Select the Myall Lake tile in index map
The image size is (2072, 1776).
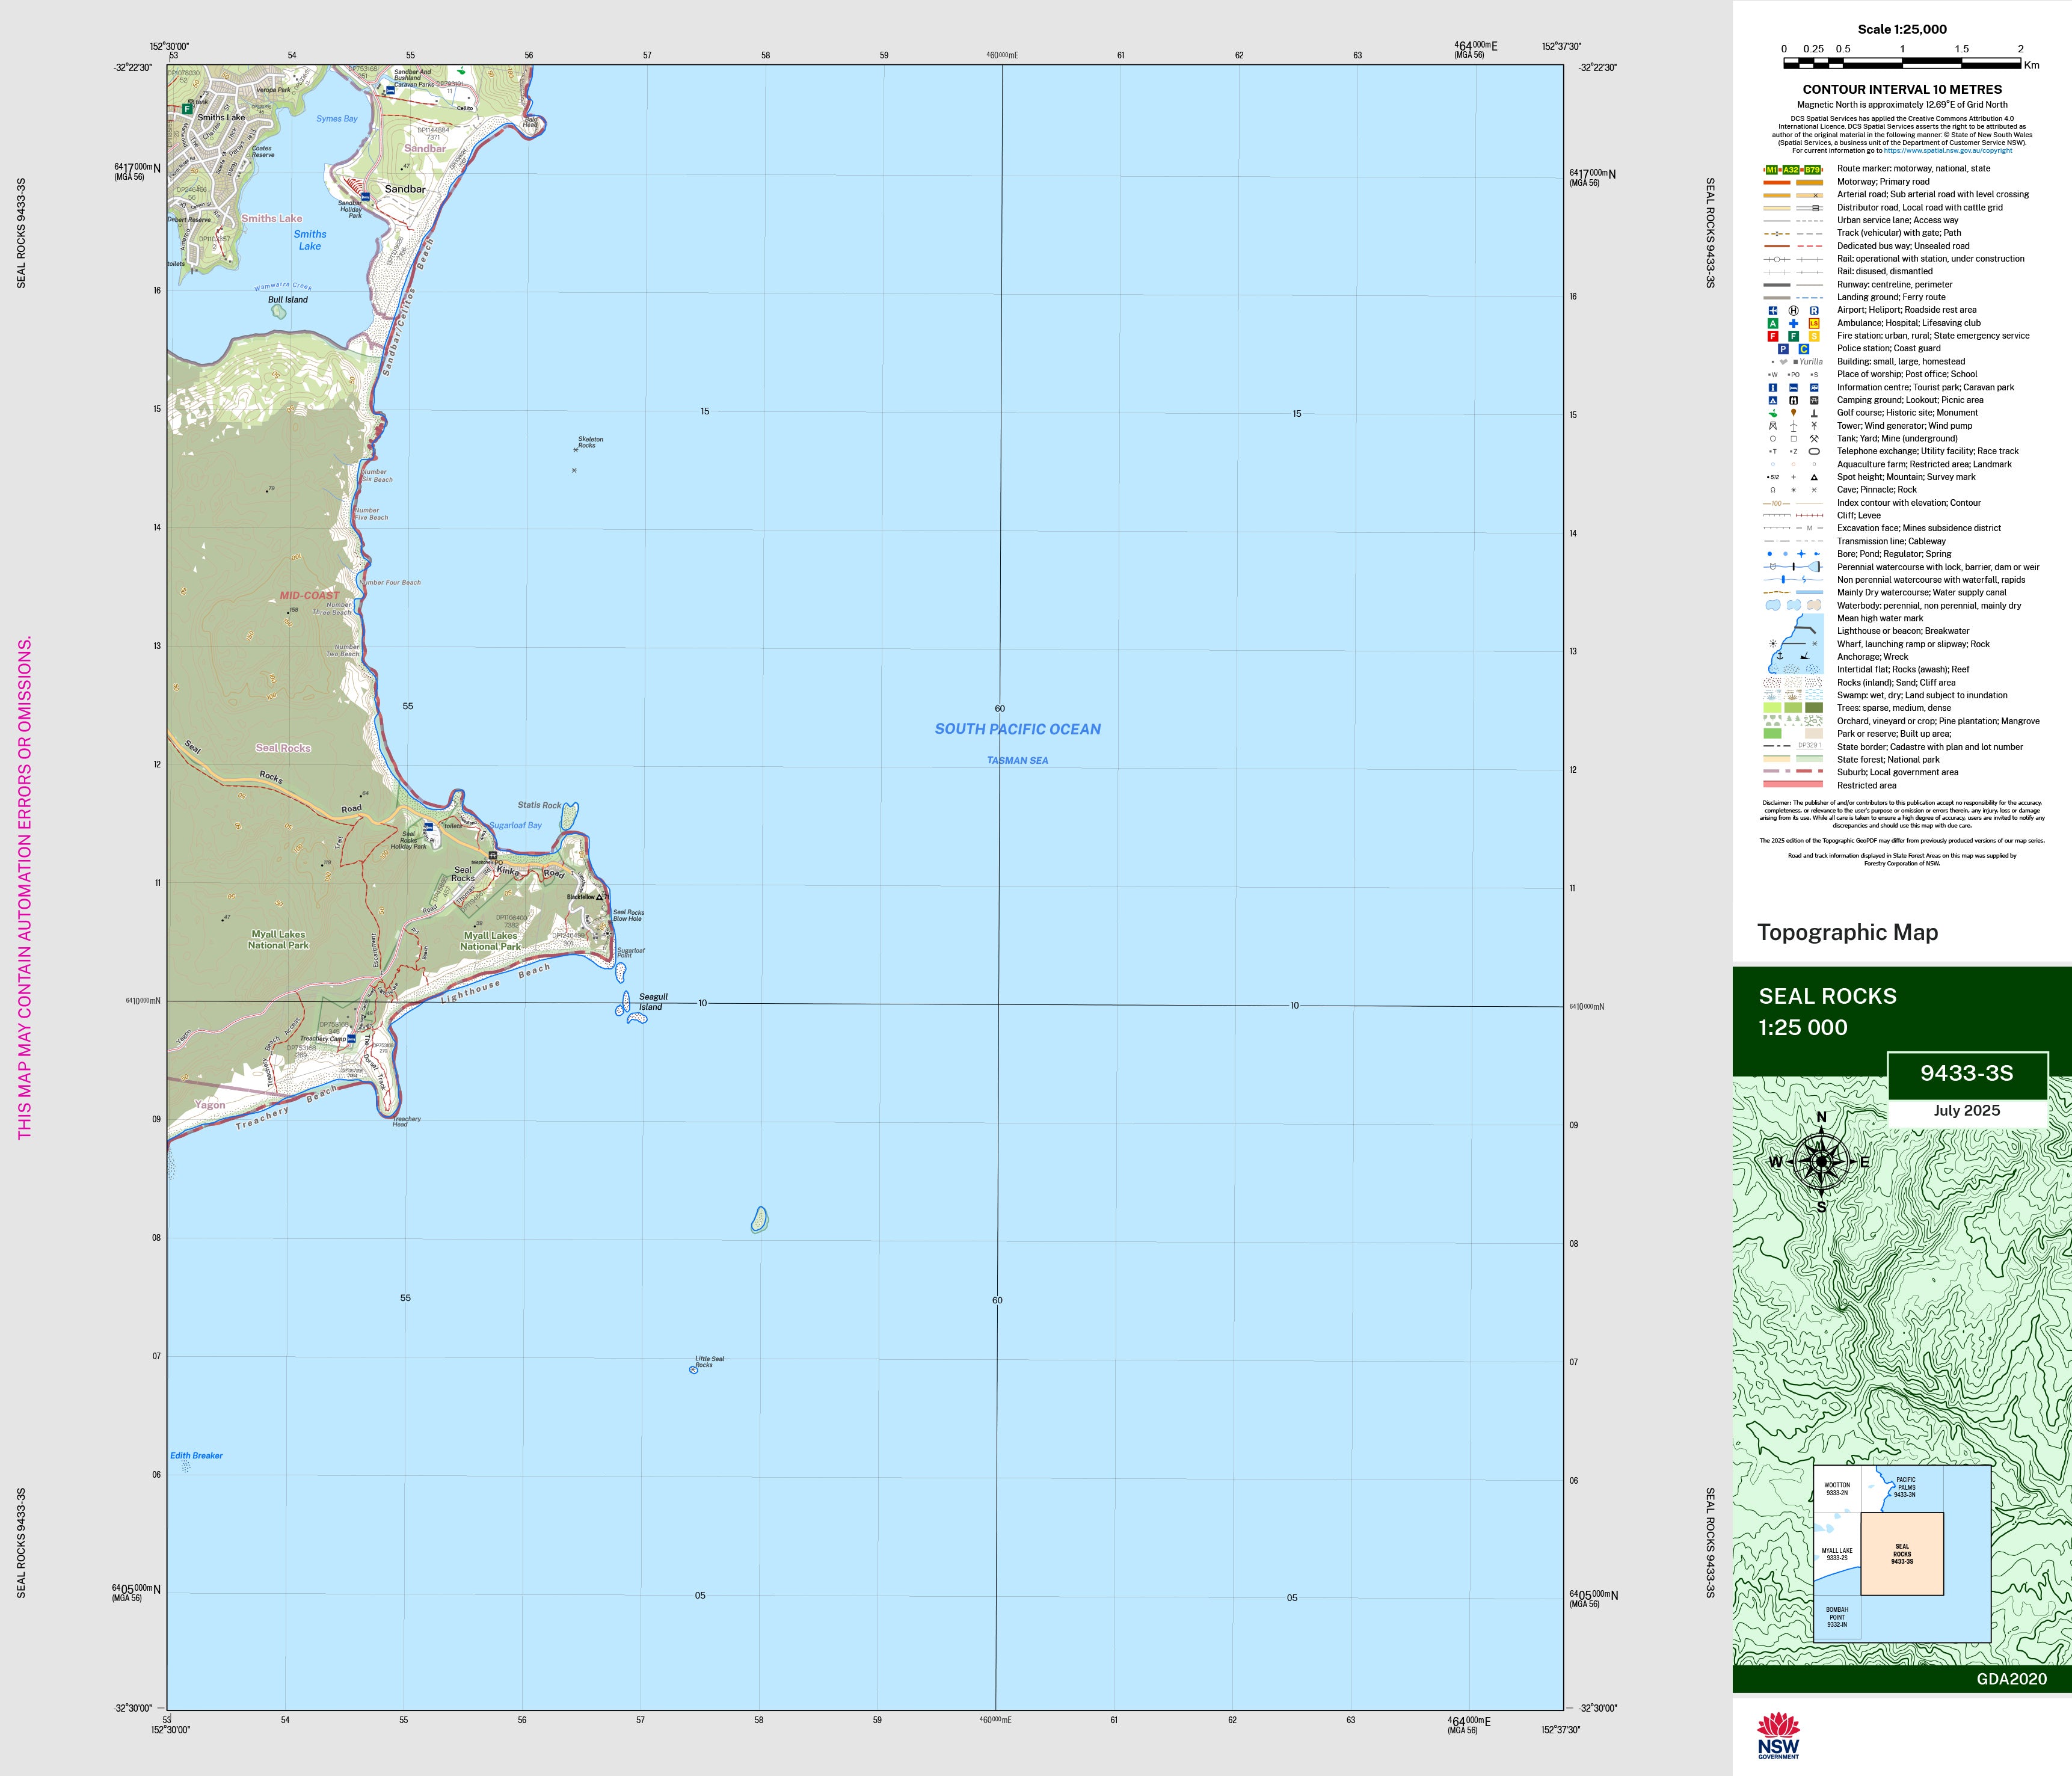click(x=1837, y=1554)
